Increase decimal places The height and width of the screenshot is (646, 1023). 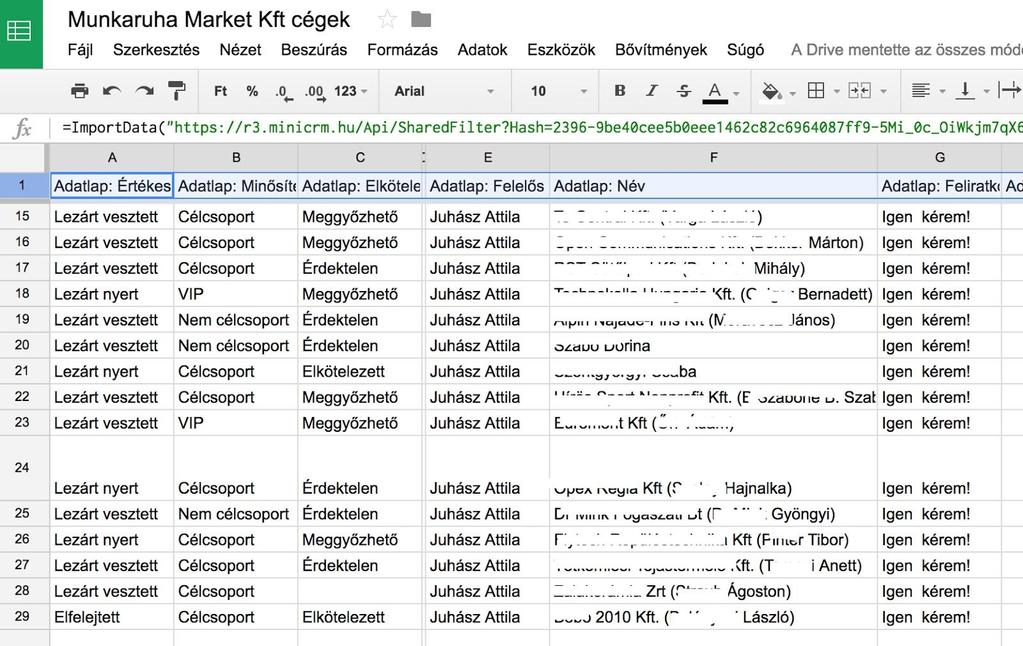[314, 91]
